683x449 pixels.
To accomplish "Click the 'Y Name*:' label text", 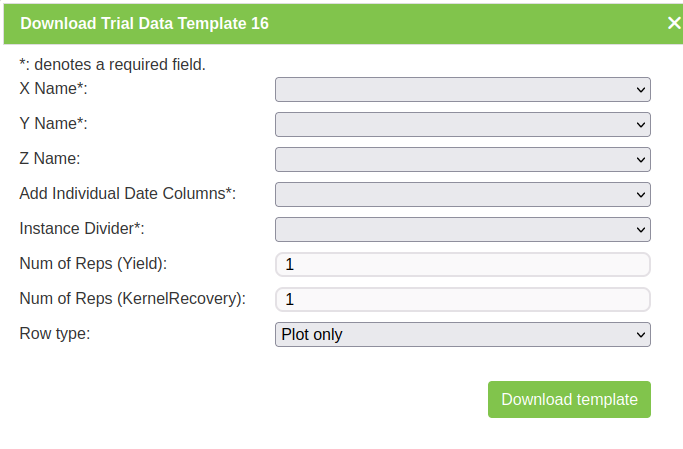I will tap(54, 123).
